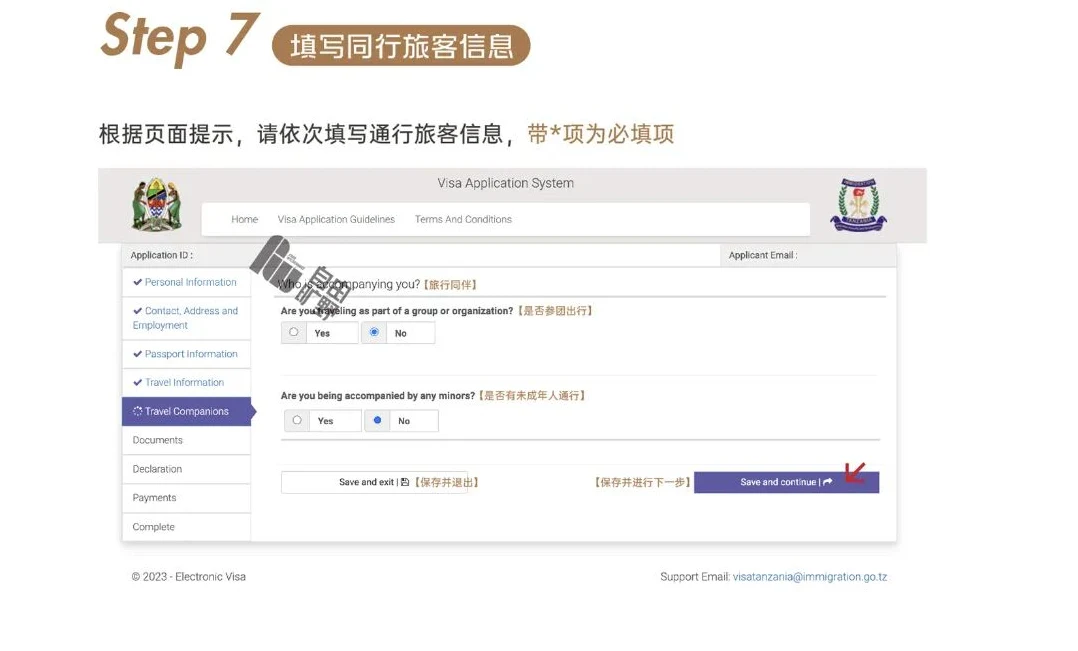Select the Travel Companions step
This screenshot has width=1078, height=651.
[186, 411]
